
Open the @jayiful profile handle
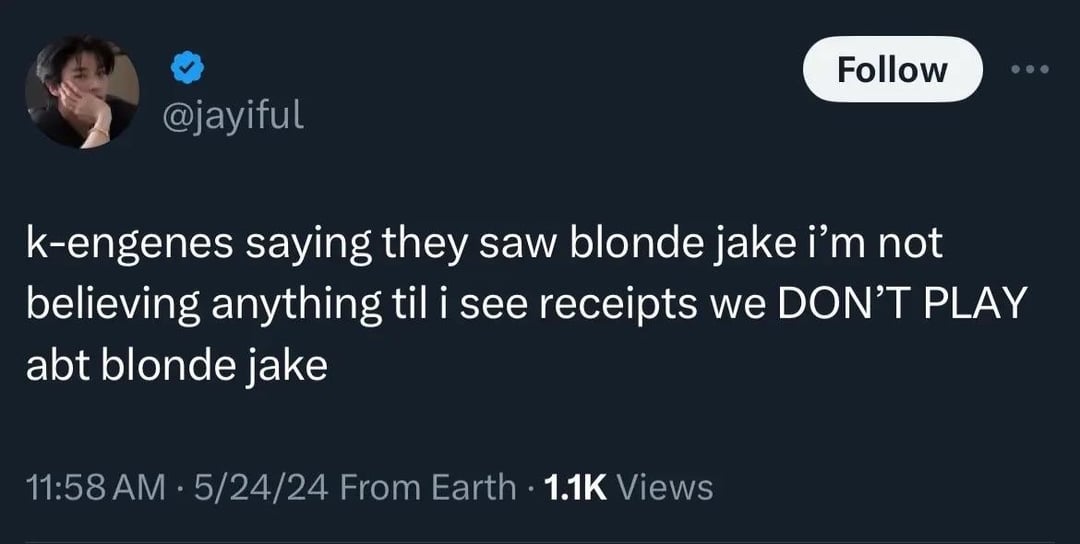coord(233,116)
